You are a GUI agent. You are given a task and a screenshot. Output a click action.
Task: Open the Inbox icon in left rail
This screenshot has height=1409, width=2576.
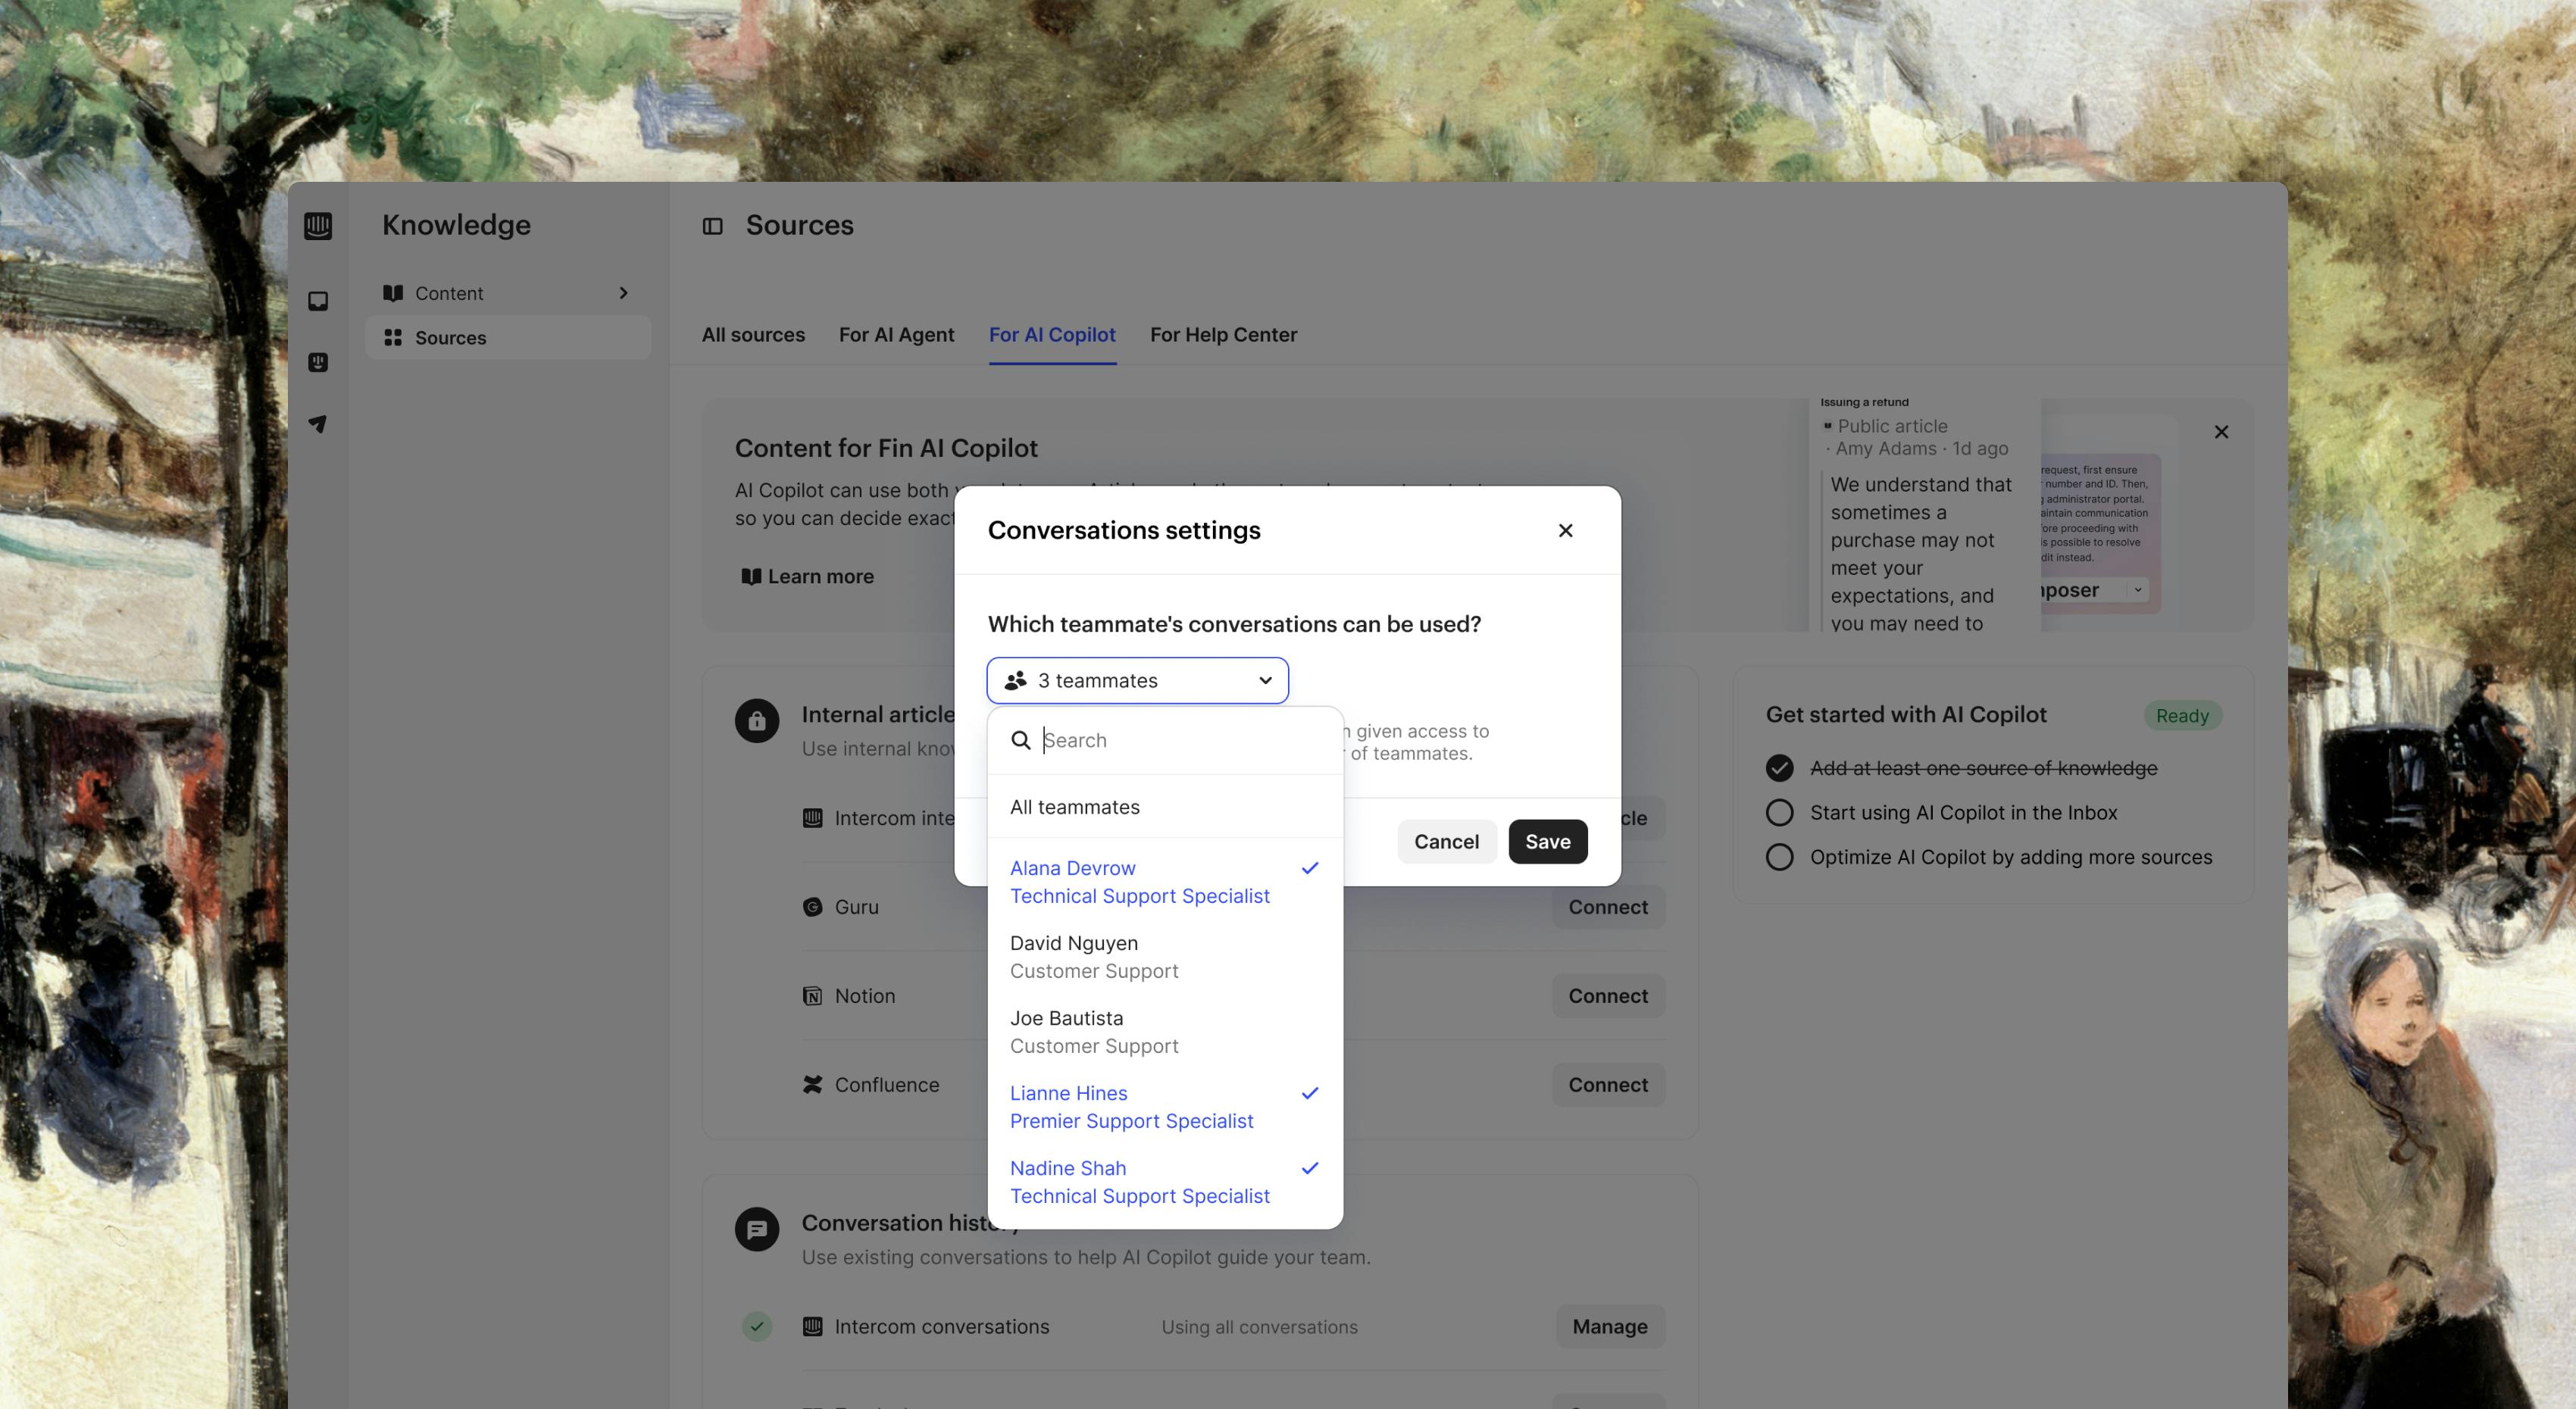coord(318,301)
